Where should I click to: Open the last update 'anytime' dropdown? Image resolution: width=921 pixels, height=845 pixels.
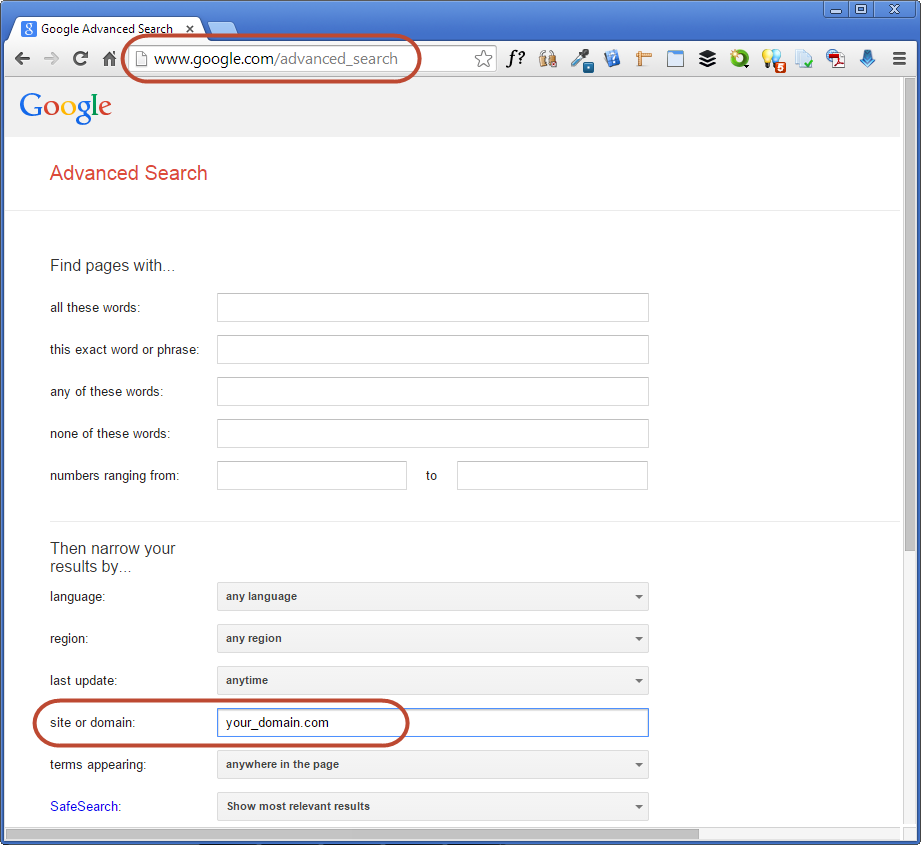pos(432,681)
